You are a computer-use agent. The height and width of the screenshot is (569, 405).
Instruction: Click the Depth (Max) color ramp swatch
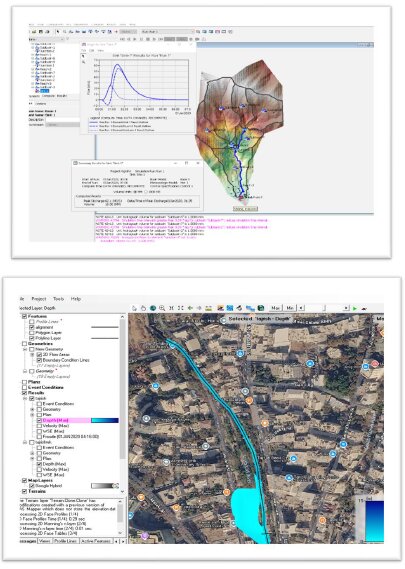click(x=105, y=421)
